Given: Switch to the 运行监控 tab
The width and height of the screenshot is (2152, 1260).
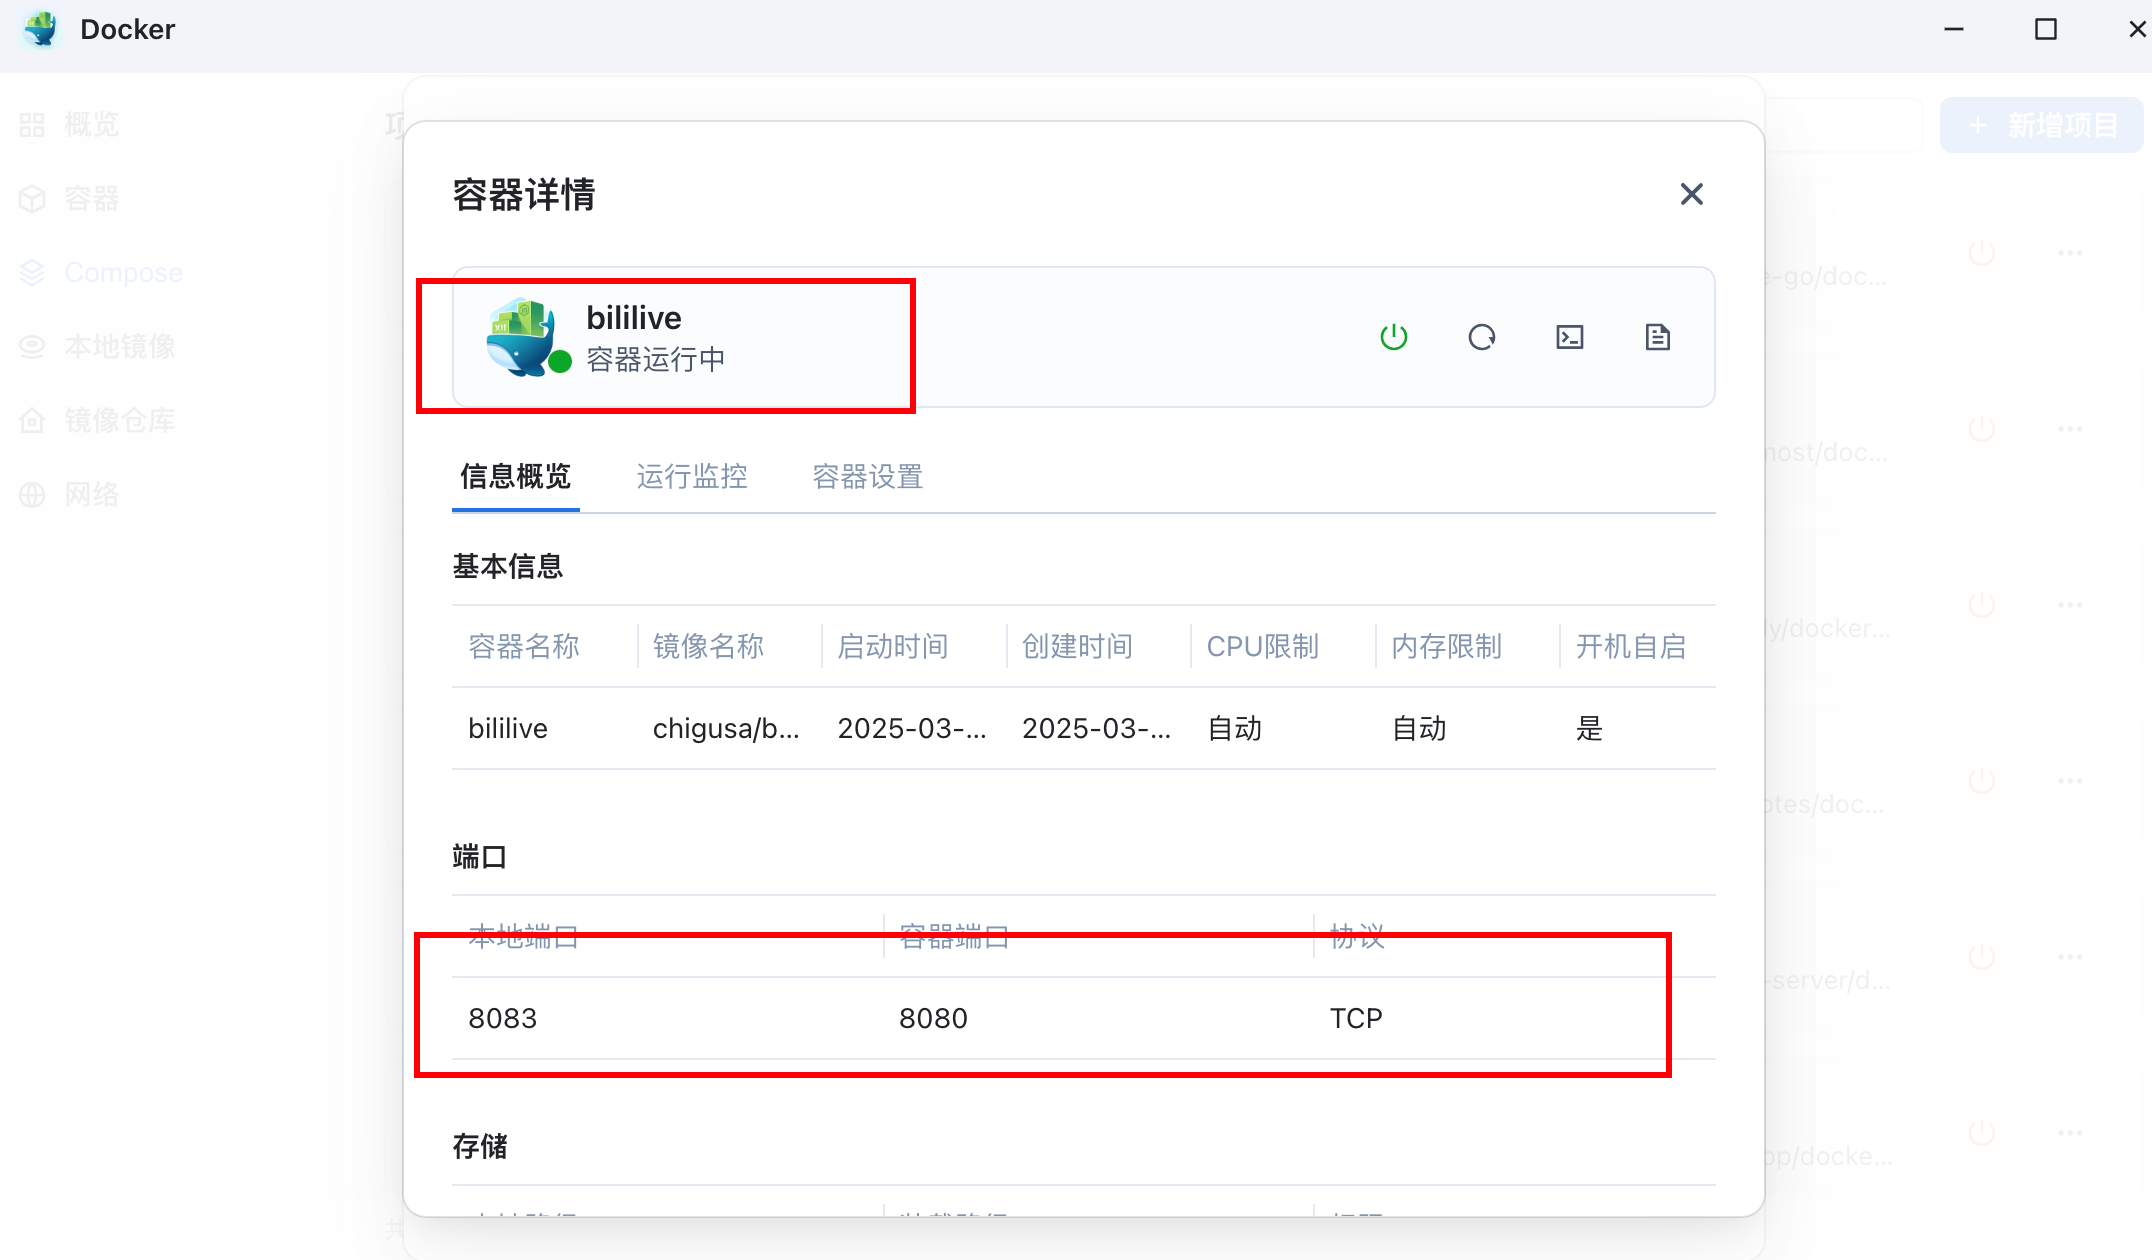Looking at the screenshot, I should (x=691, y=477).
